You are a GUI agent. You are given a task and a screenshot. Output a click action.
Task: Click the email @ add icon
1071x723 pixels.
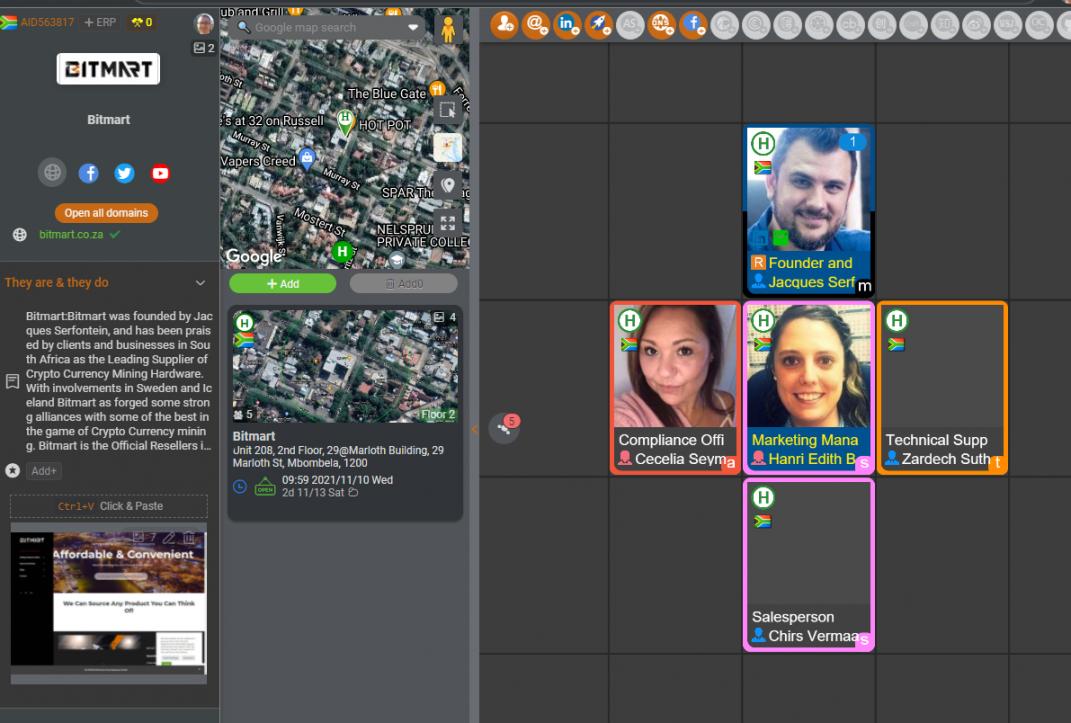tap(537, 24)
